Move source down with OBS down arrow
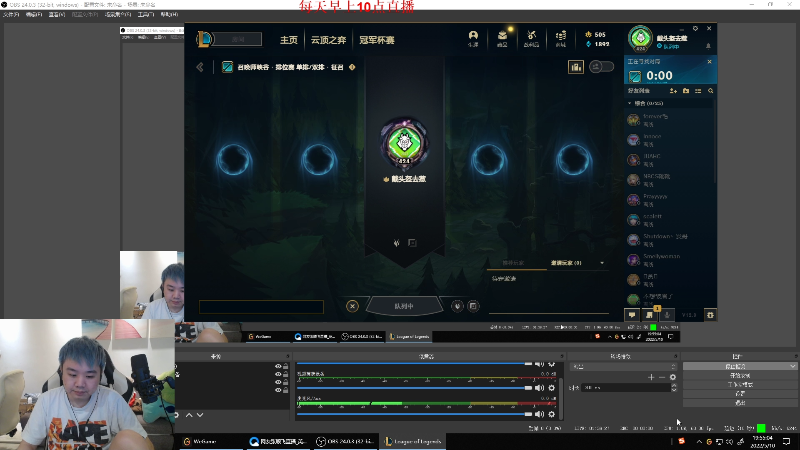The height and width of the screenshot is (450, 800). tap(200, 415)
